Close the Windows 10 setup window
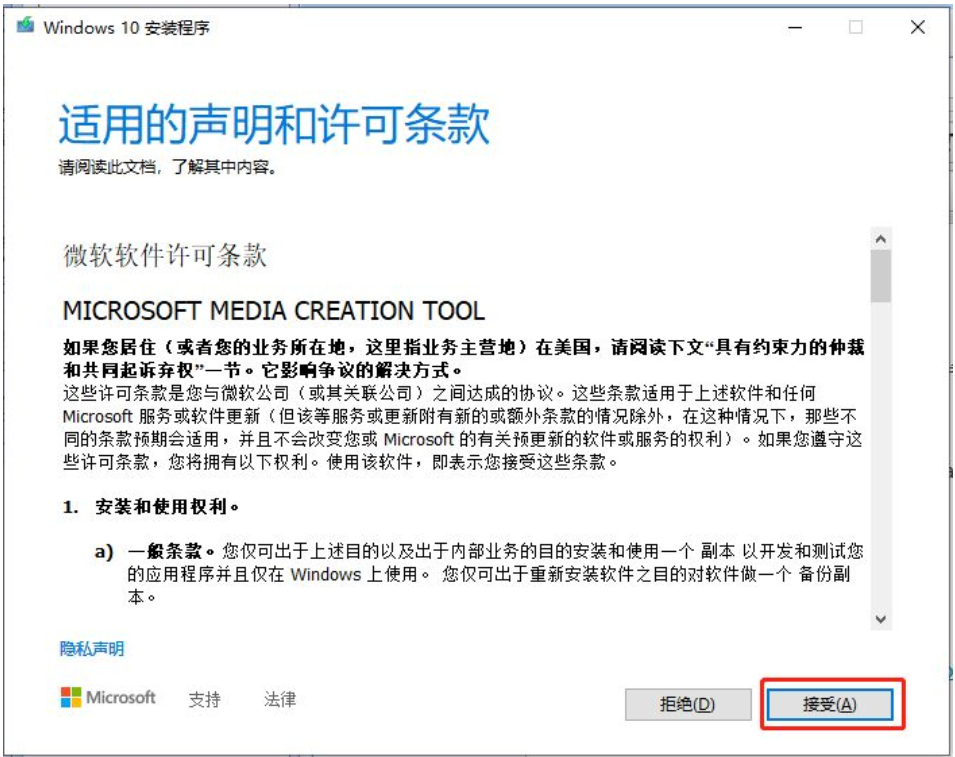Screen dimensions: 955x757 pos(918,27)
